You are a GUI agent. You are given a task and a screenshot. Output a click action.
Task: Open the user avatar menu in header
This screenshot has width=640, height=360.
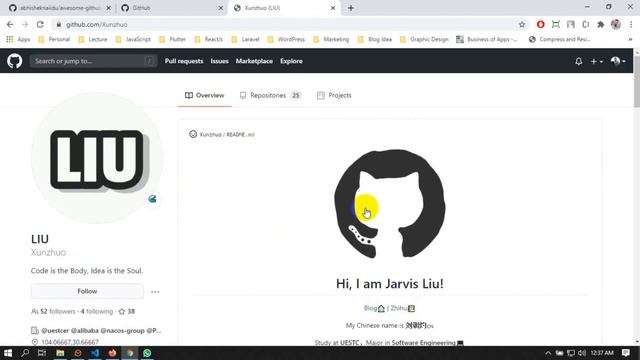pyautogui.click(x=618, y=61)
